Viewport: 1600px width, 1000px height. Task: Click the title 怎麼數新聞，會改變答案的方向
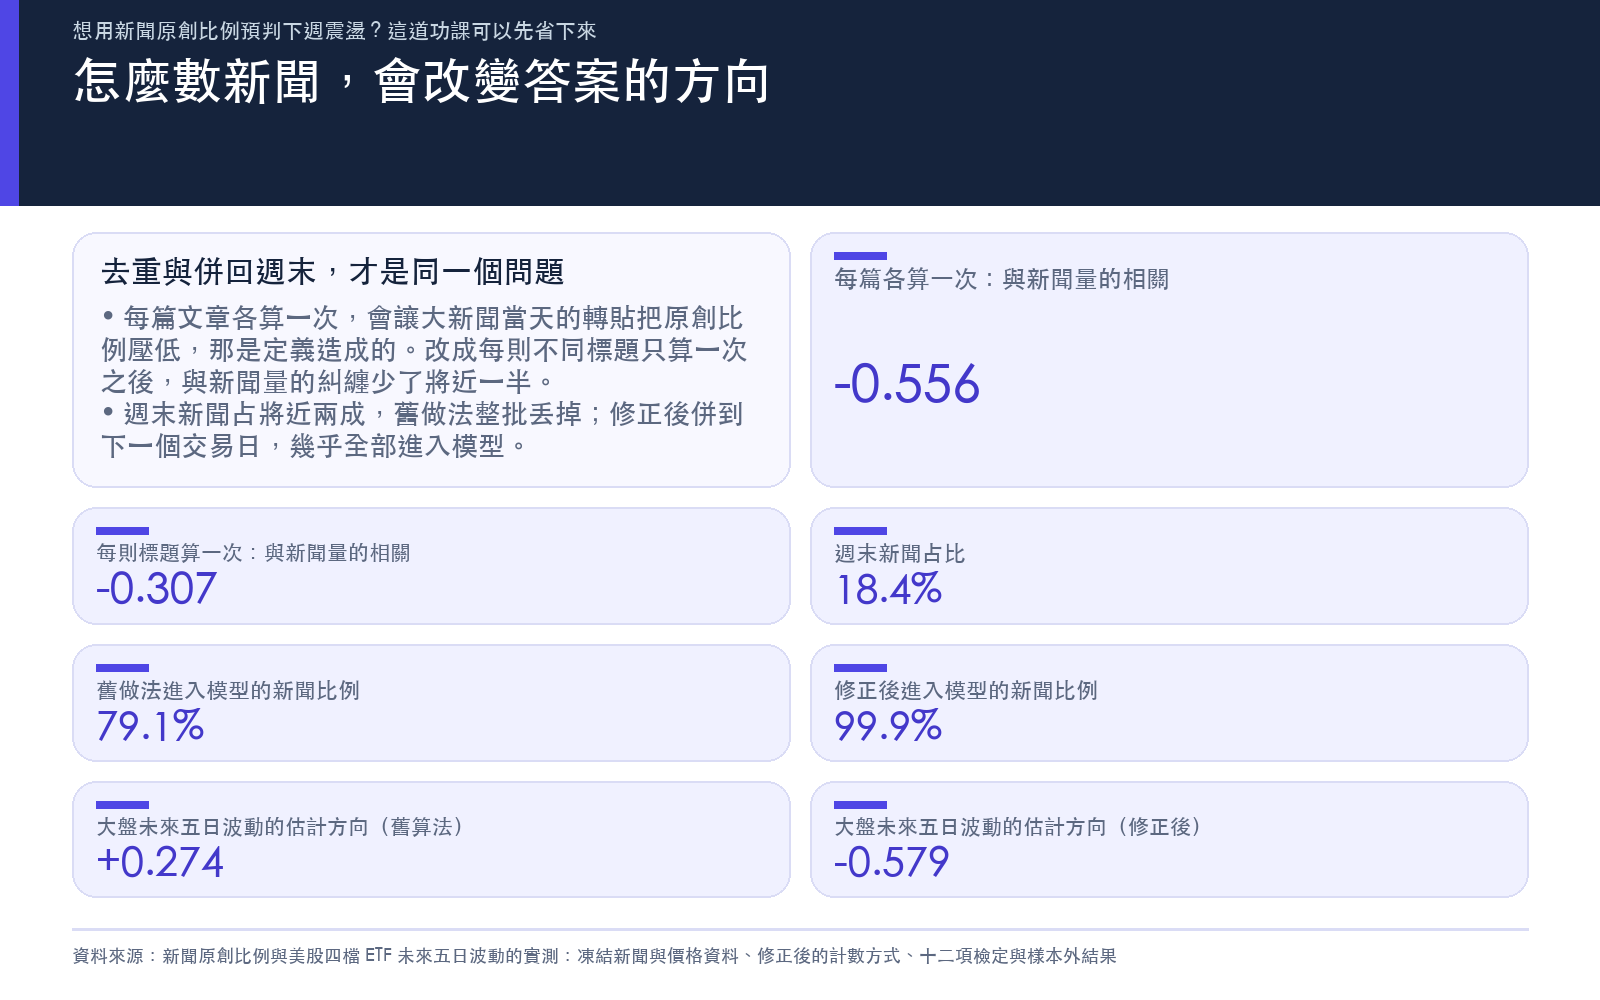[x=422, y=81]
